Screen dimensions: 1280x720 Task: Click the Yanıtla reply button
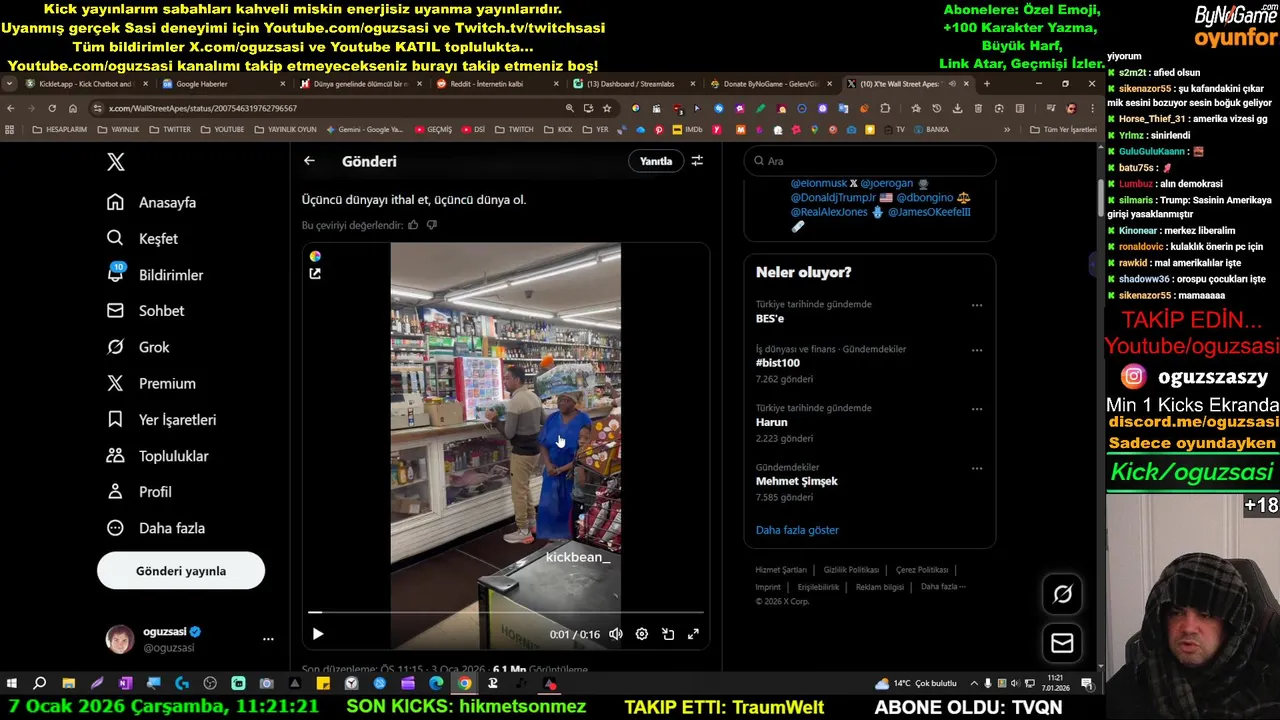coord(656,161)
